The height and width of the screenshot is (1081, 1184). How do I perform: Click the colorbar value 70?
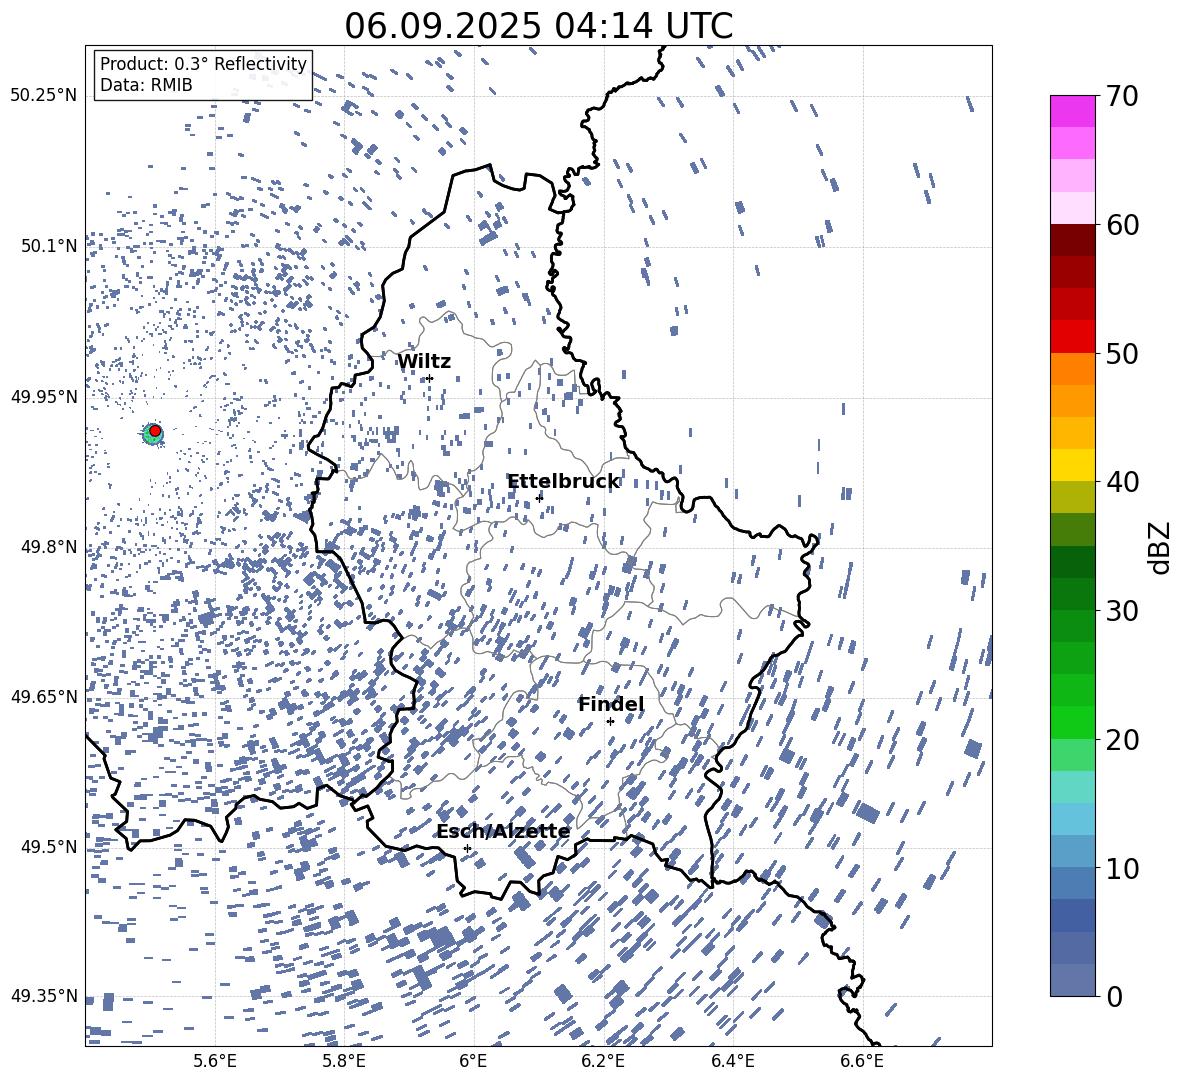pyautogui.click(x=1122, y=96)
